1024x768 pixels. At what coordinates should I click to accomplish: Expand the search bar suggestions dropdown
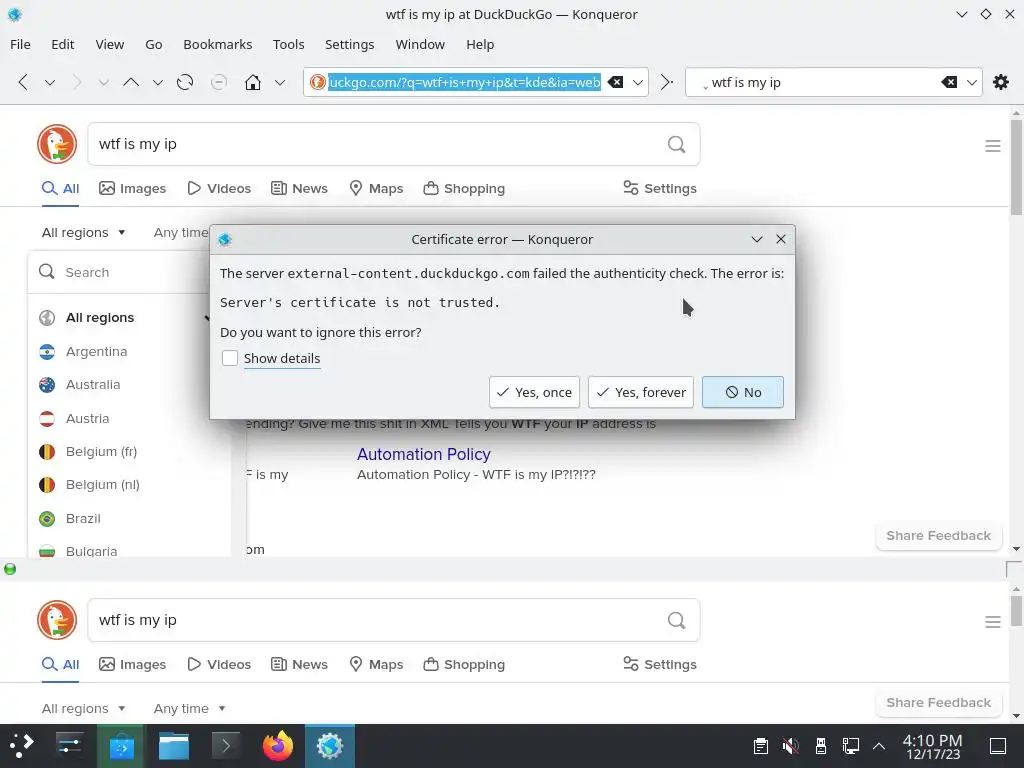(x=972, y=82)
